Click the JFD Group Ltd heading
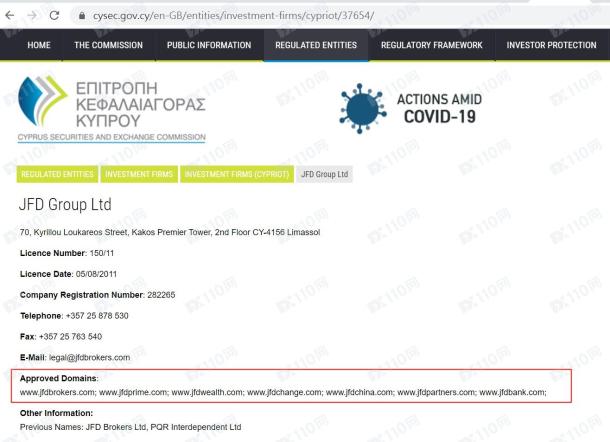 click(65, 205)
